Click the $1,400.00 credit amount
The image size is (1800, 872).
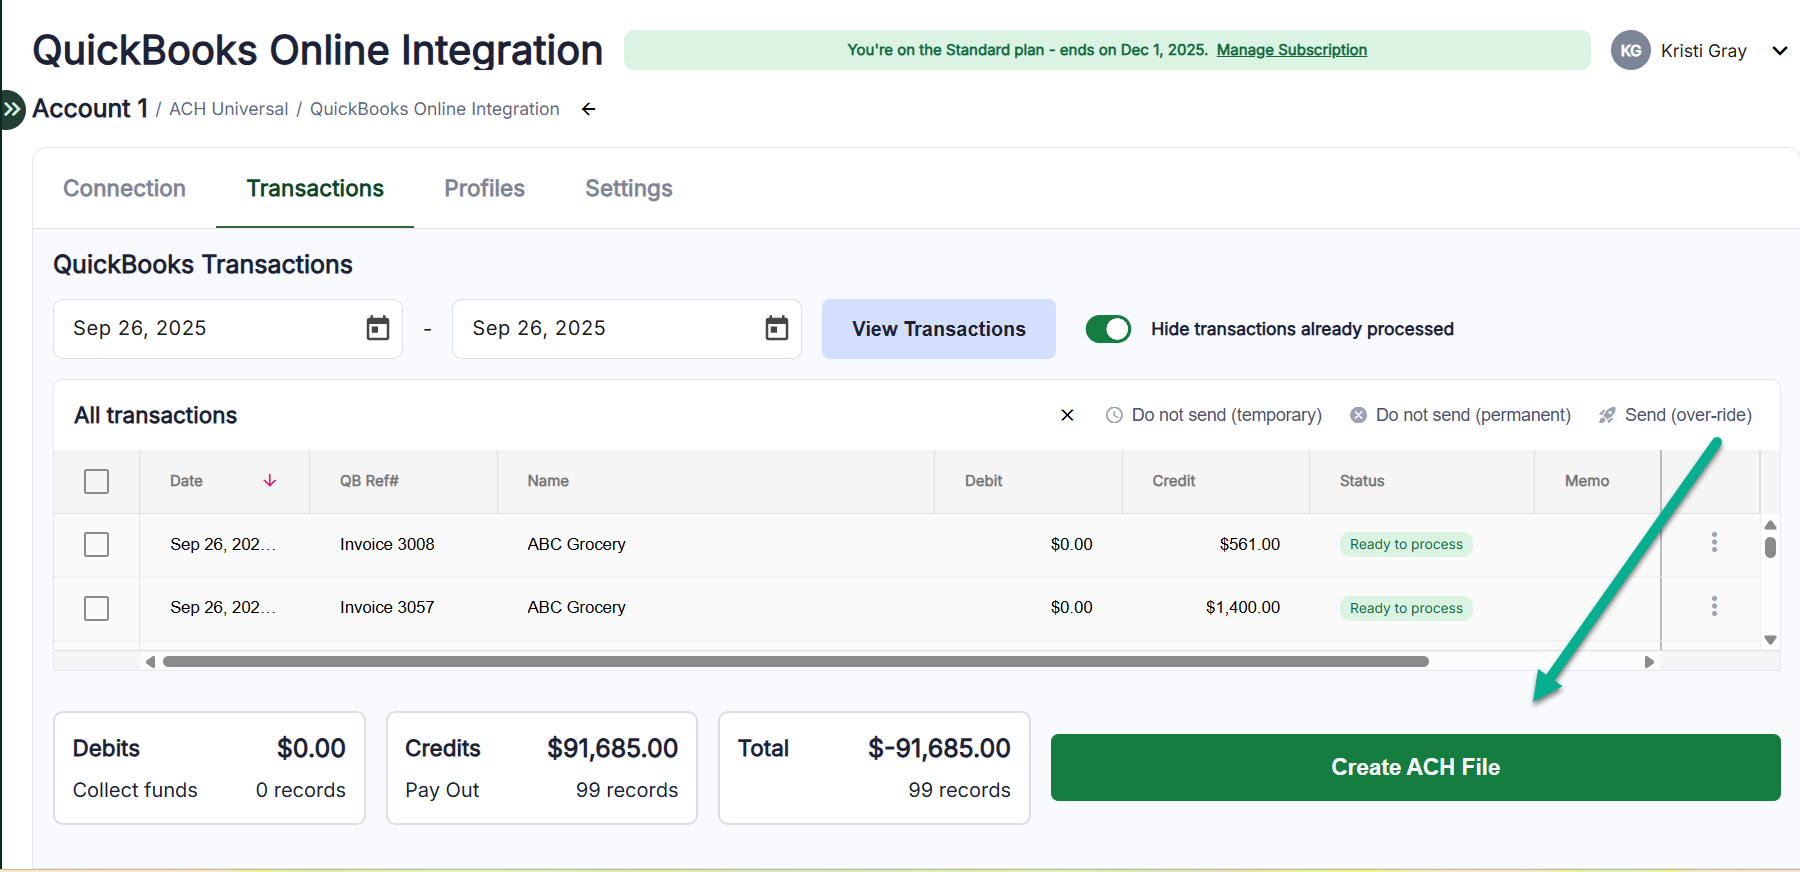[x=1243, y=607]
